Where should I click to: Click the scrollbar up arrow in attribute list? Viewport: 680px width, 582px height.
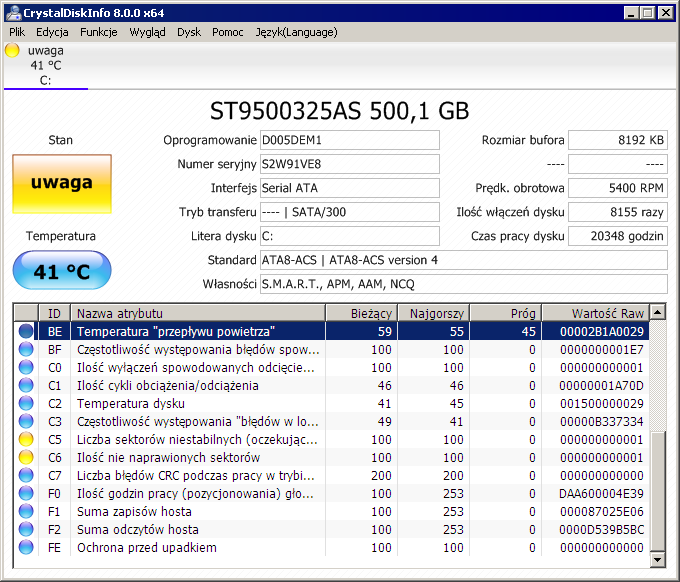click(x=658, y=312)
